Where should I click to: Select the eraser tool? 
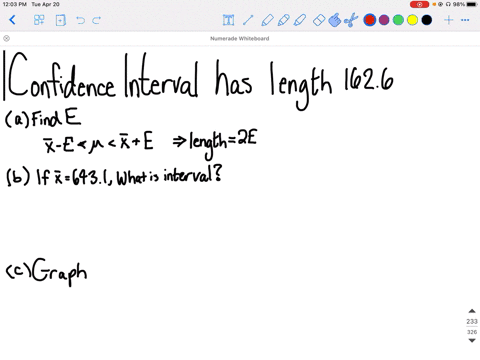pyautogui.click(x=319, y=20)
